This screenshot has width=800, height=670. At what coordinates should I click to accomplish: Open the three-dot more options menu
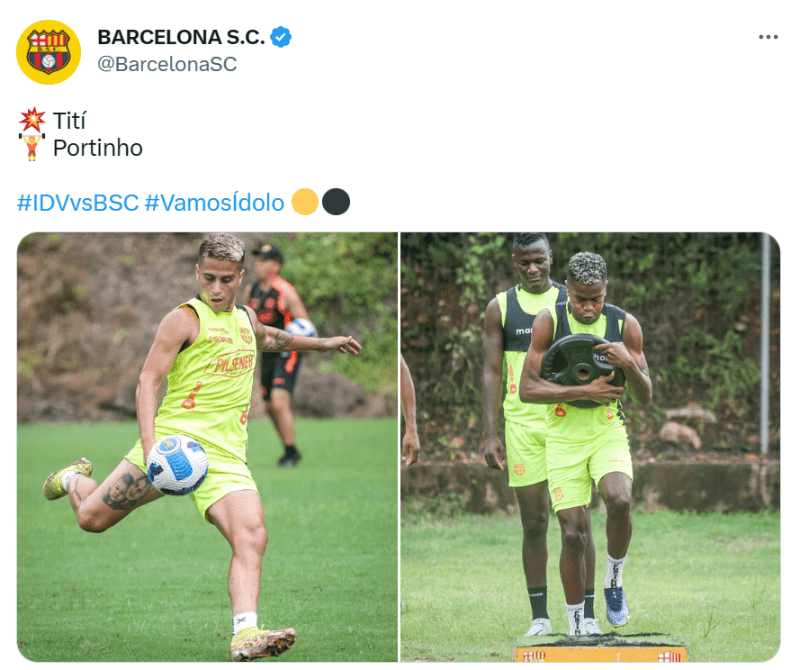[768, 37]
